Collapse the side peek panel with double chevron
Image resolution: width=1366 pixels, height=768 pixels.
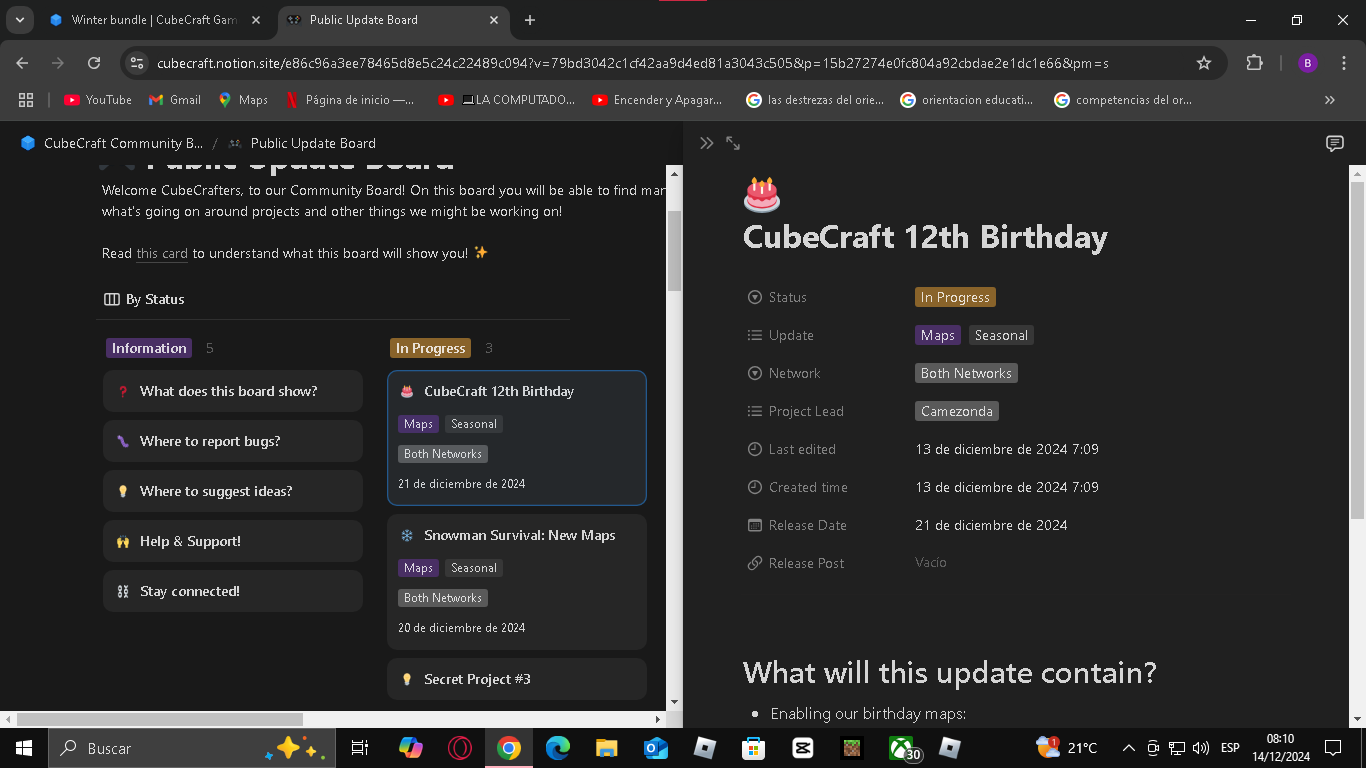[x=707, y=143]
